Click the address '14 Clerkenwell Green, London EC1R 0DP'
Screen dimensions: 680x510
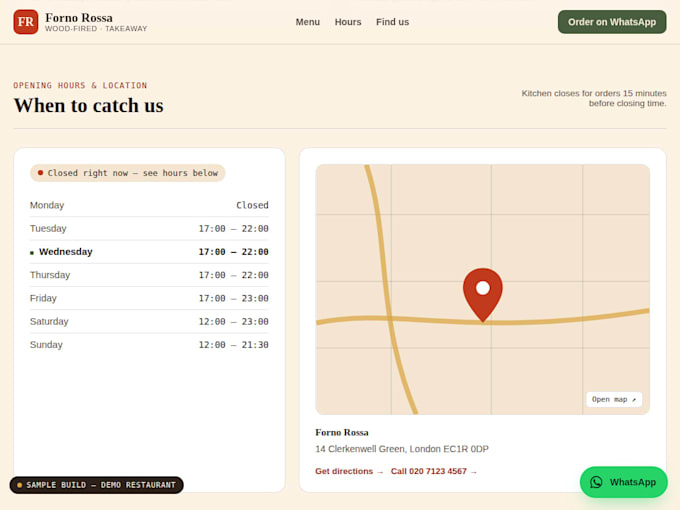tap(402, 449)
